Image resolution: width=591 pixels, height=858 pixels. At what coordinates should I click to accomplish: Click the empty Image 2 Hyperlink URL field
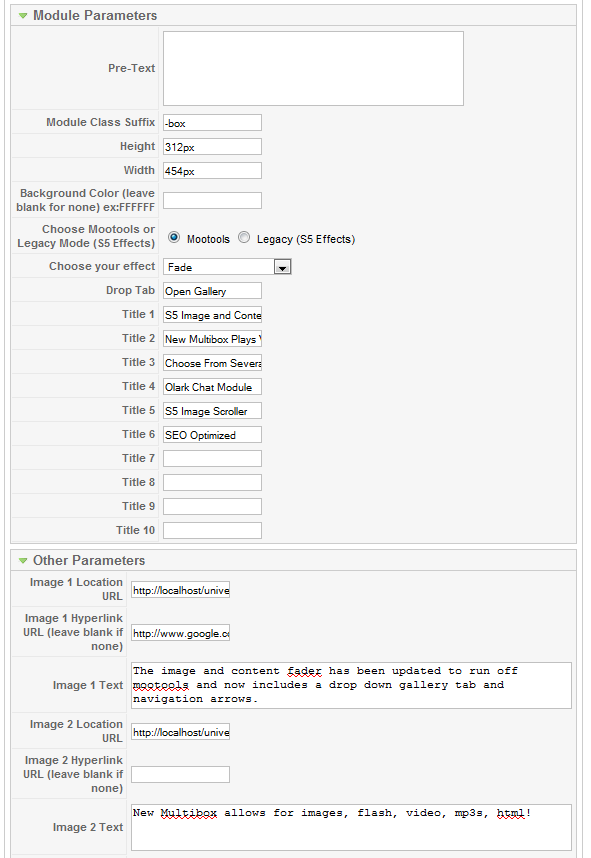click(x=181, y=774)
